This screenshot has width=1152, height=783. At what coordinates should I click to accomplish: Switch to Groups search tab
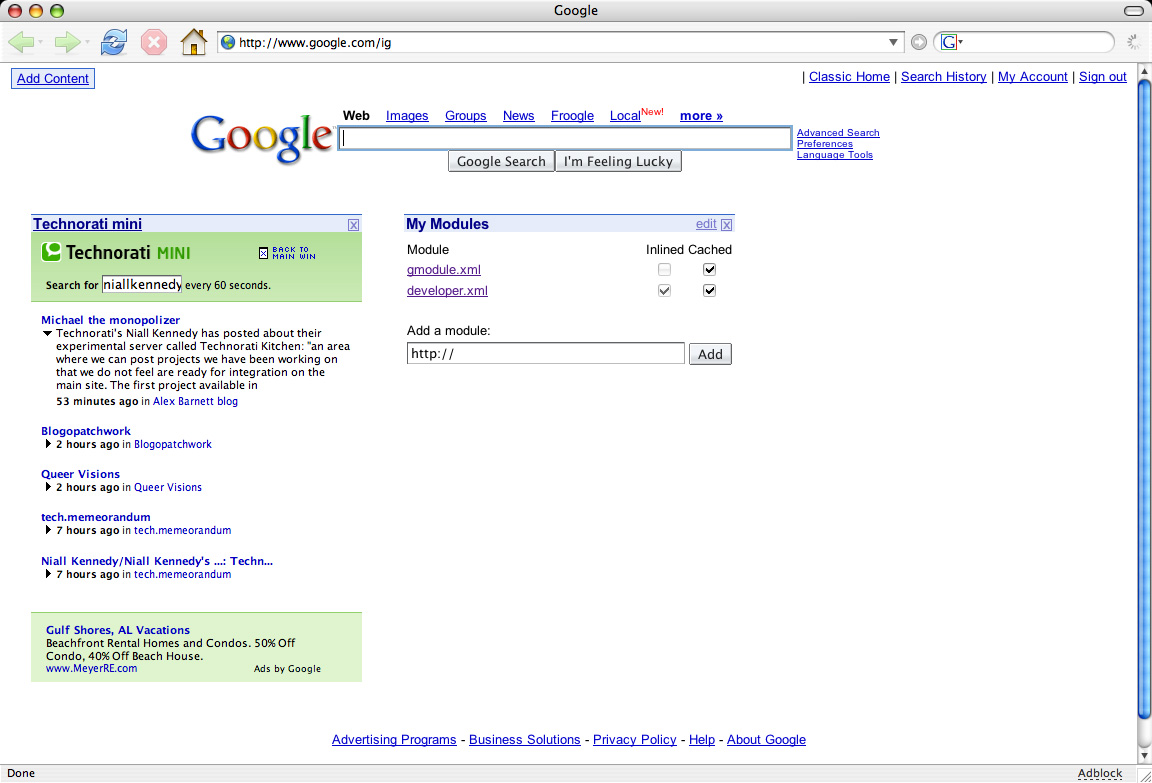point(466,116)
